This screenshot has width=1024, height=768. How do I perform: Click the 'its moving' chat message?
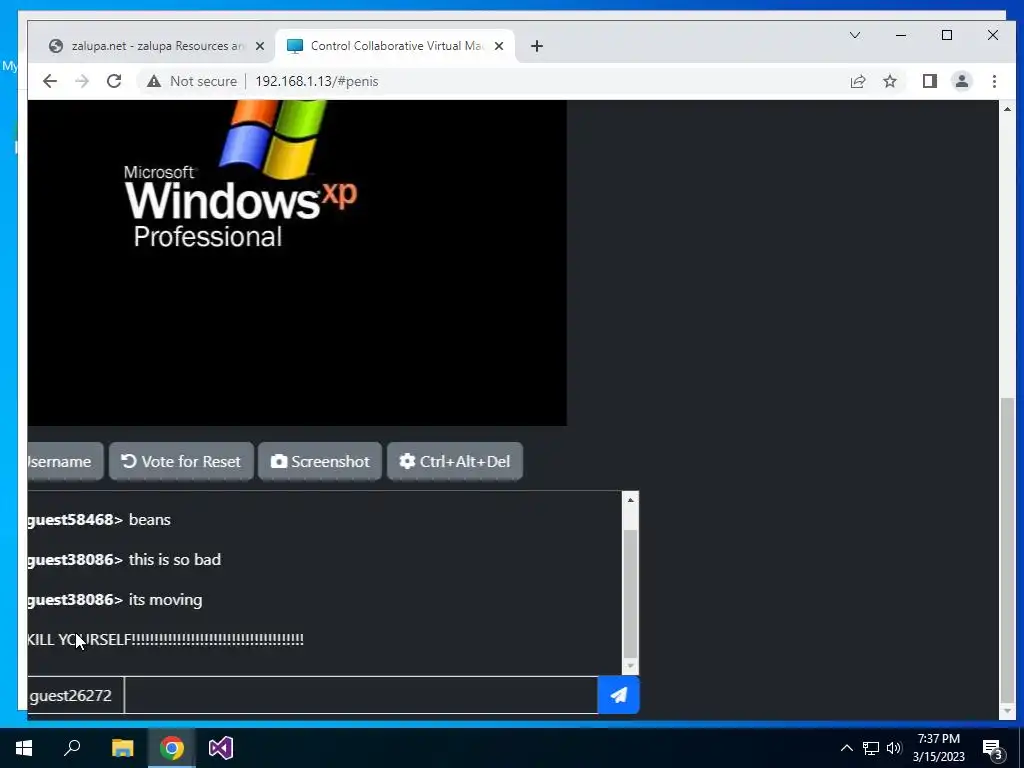(165, 600)
